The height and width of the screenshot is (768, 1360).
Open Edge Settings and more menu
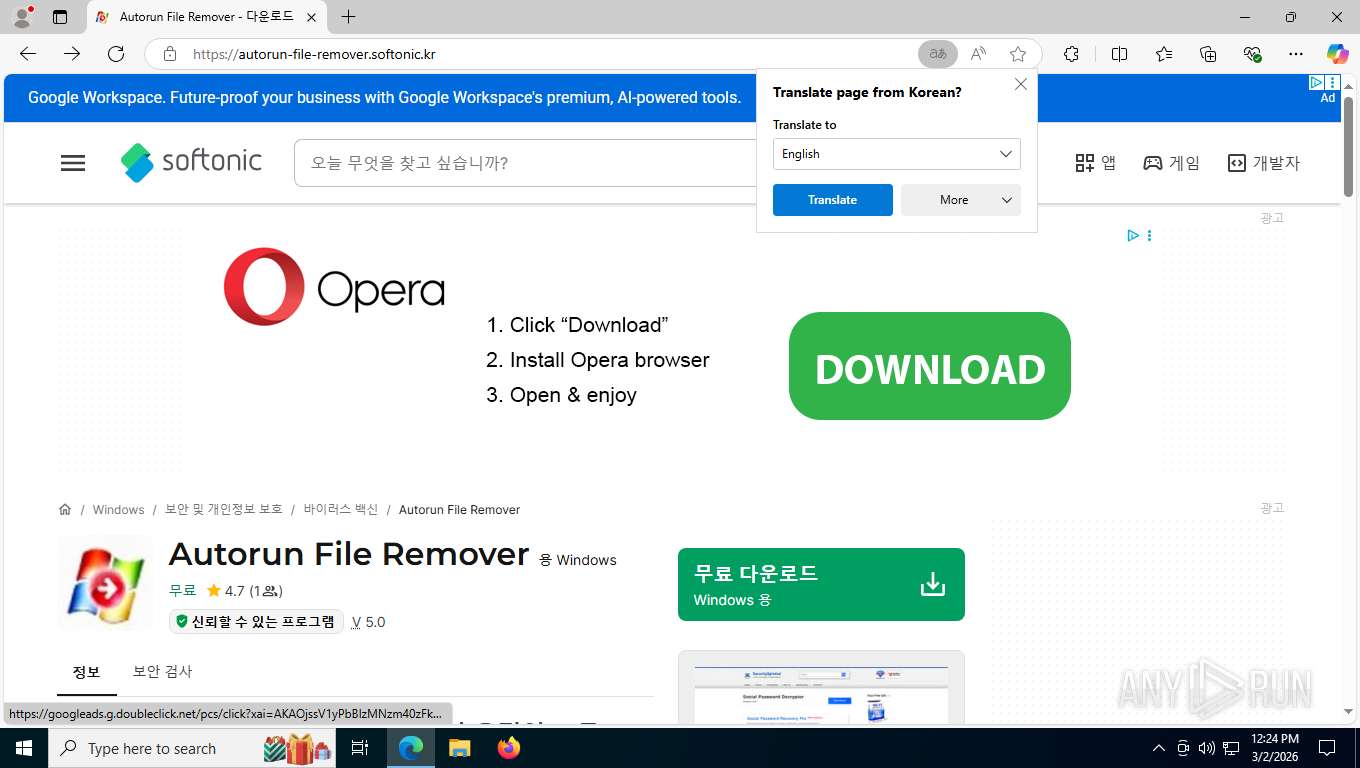tap(1296, 54)
